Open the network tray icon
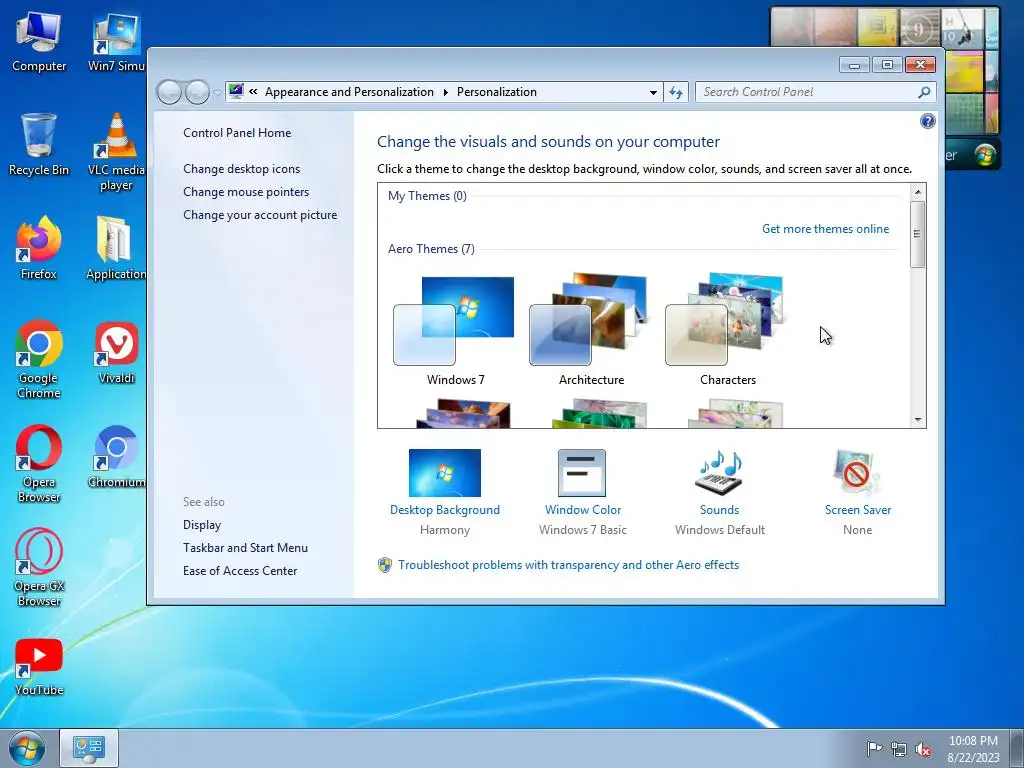Image resolution: width=1024 pixels, height=768 pixels. coord(899,749)
